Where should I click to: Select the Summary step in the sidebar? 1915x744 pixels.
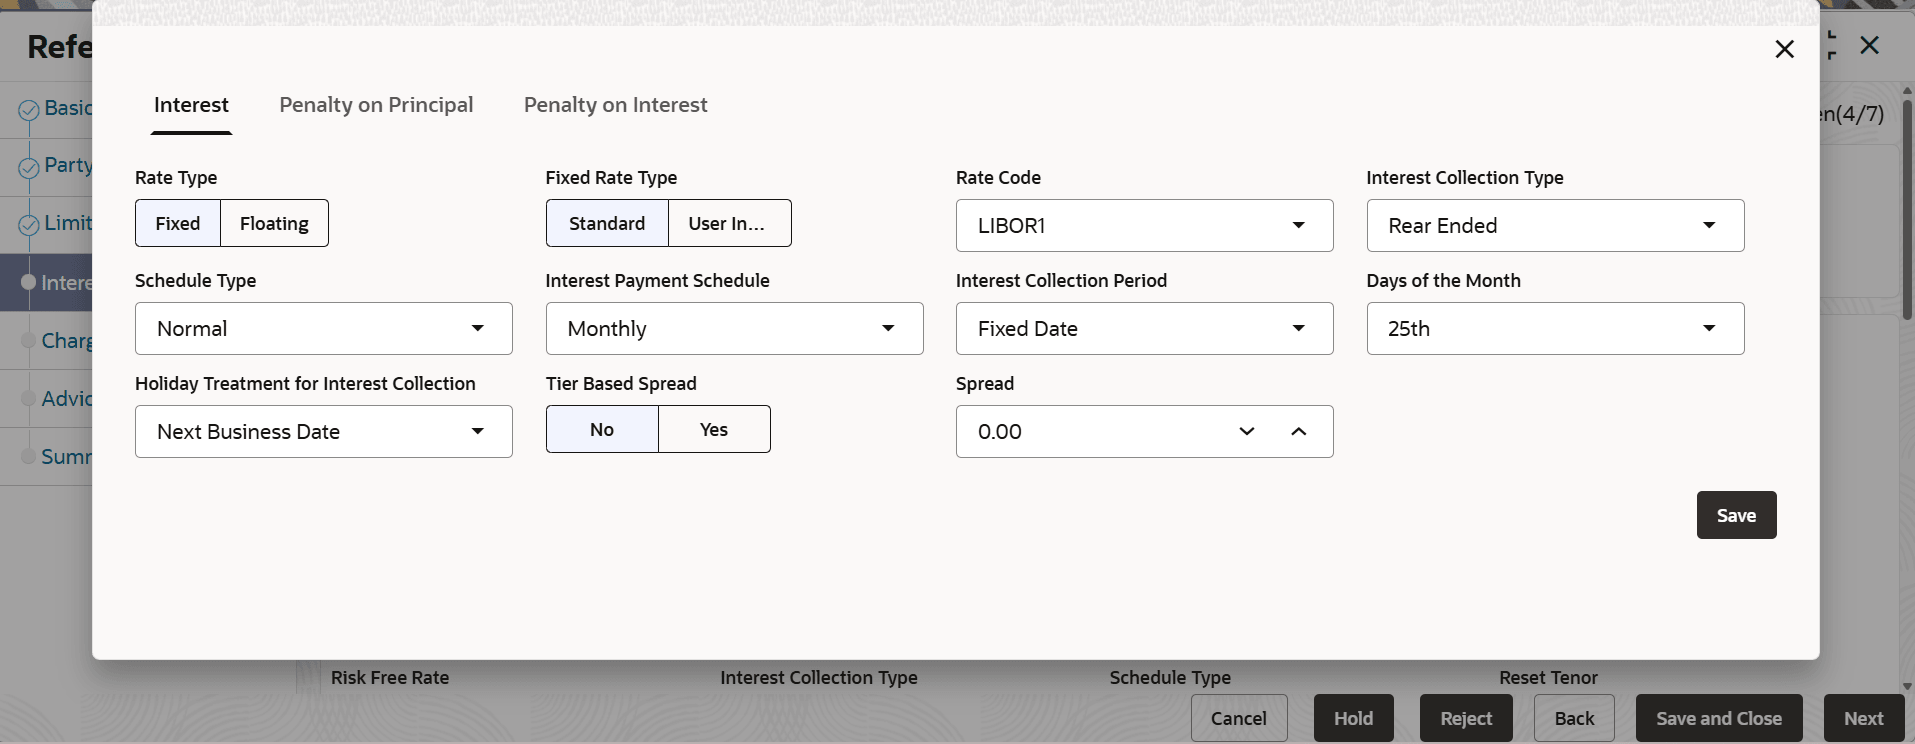coord(46,457)
